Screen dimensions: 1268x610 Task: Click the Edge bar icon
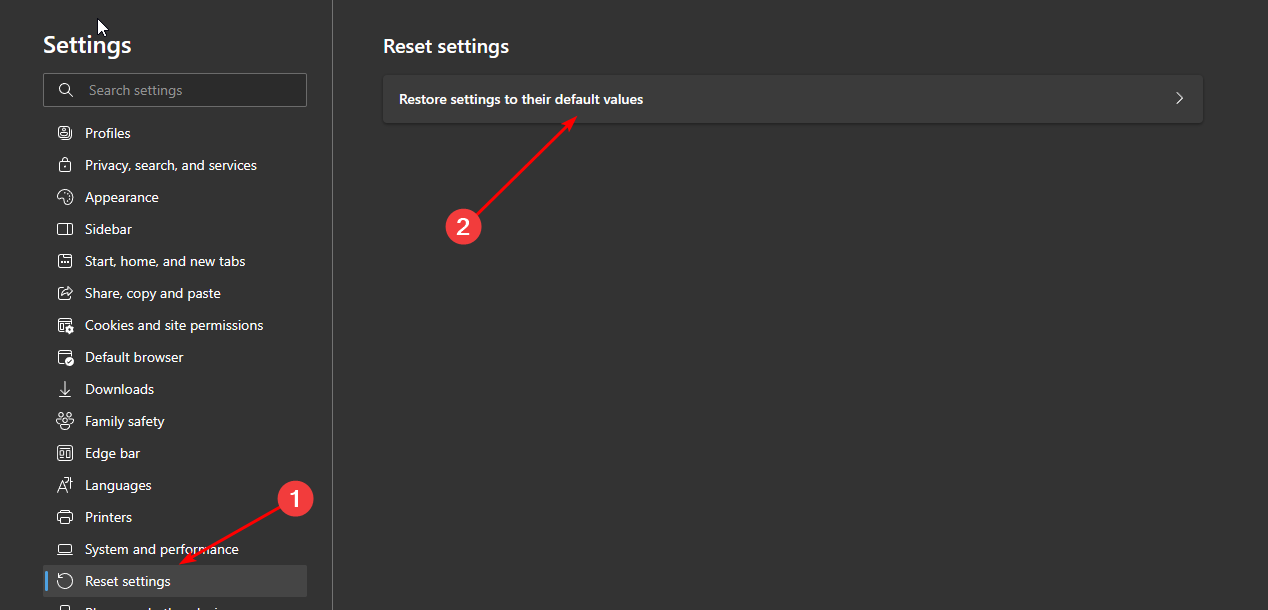click(x=65, y=452)
